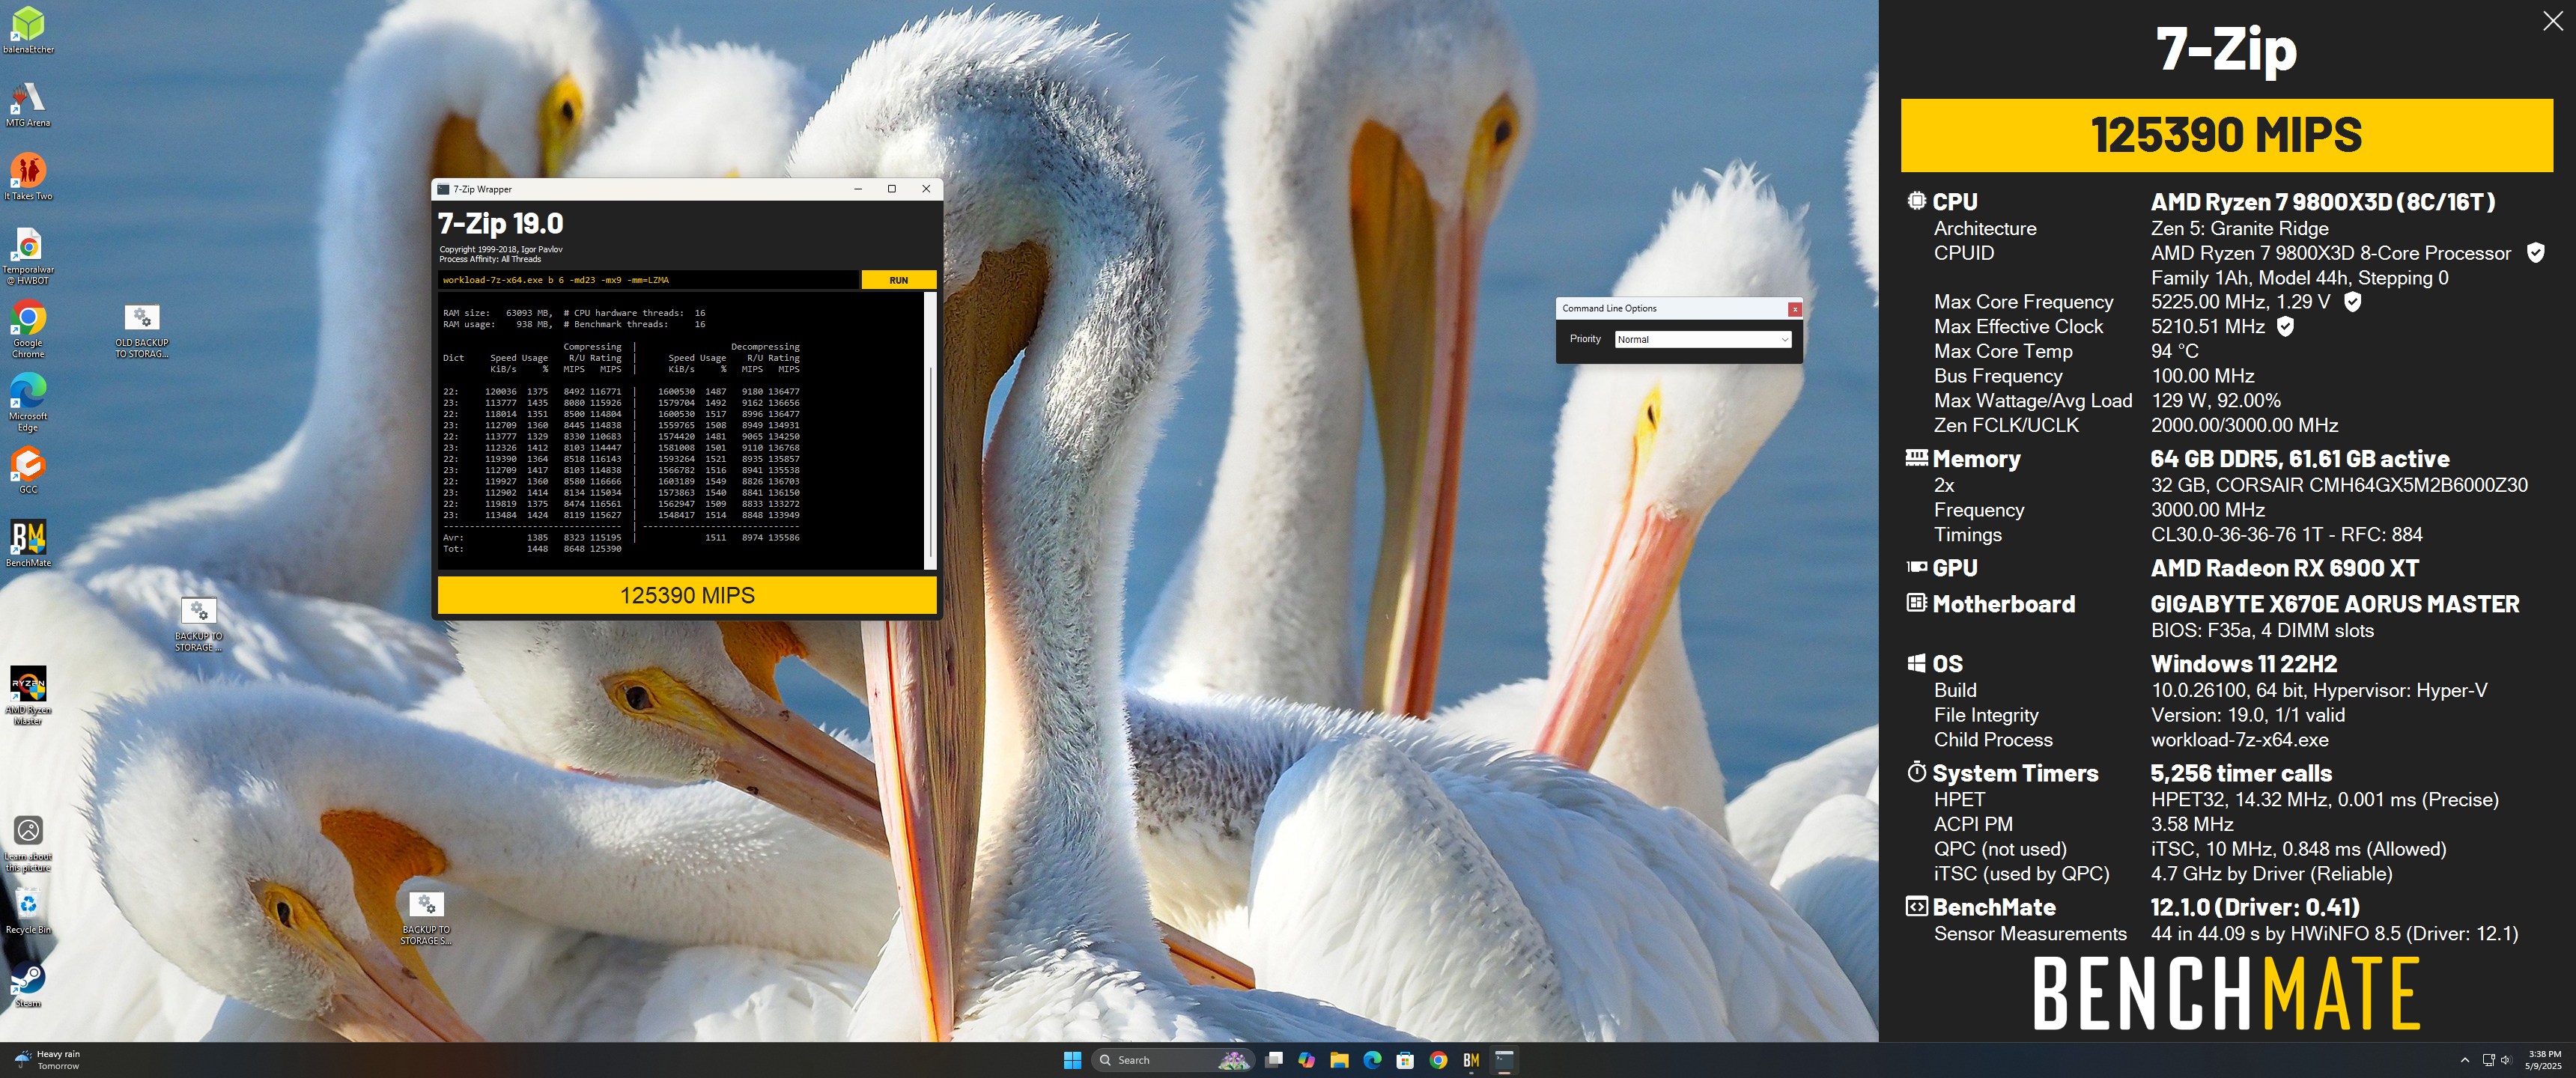Open the AMD Ryzen Master desktop icon

[x=28, y=696]
